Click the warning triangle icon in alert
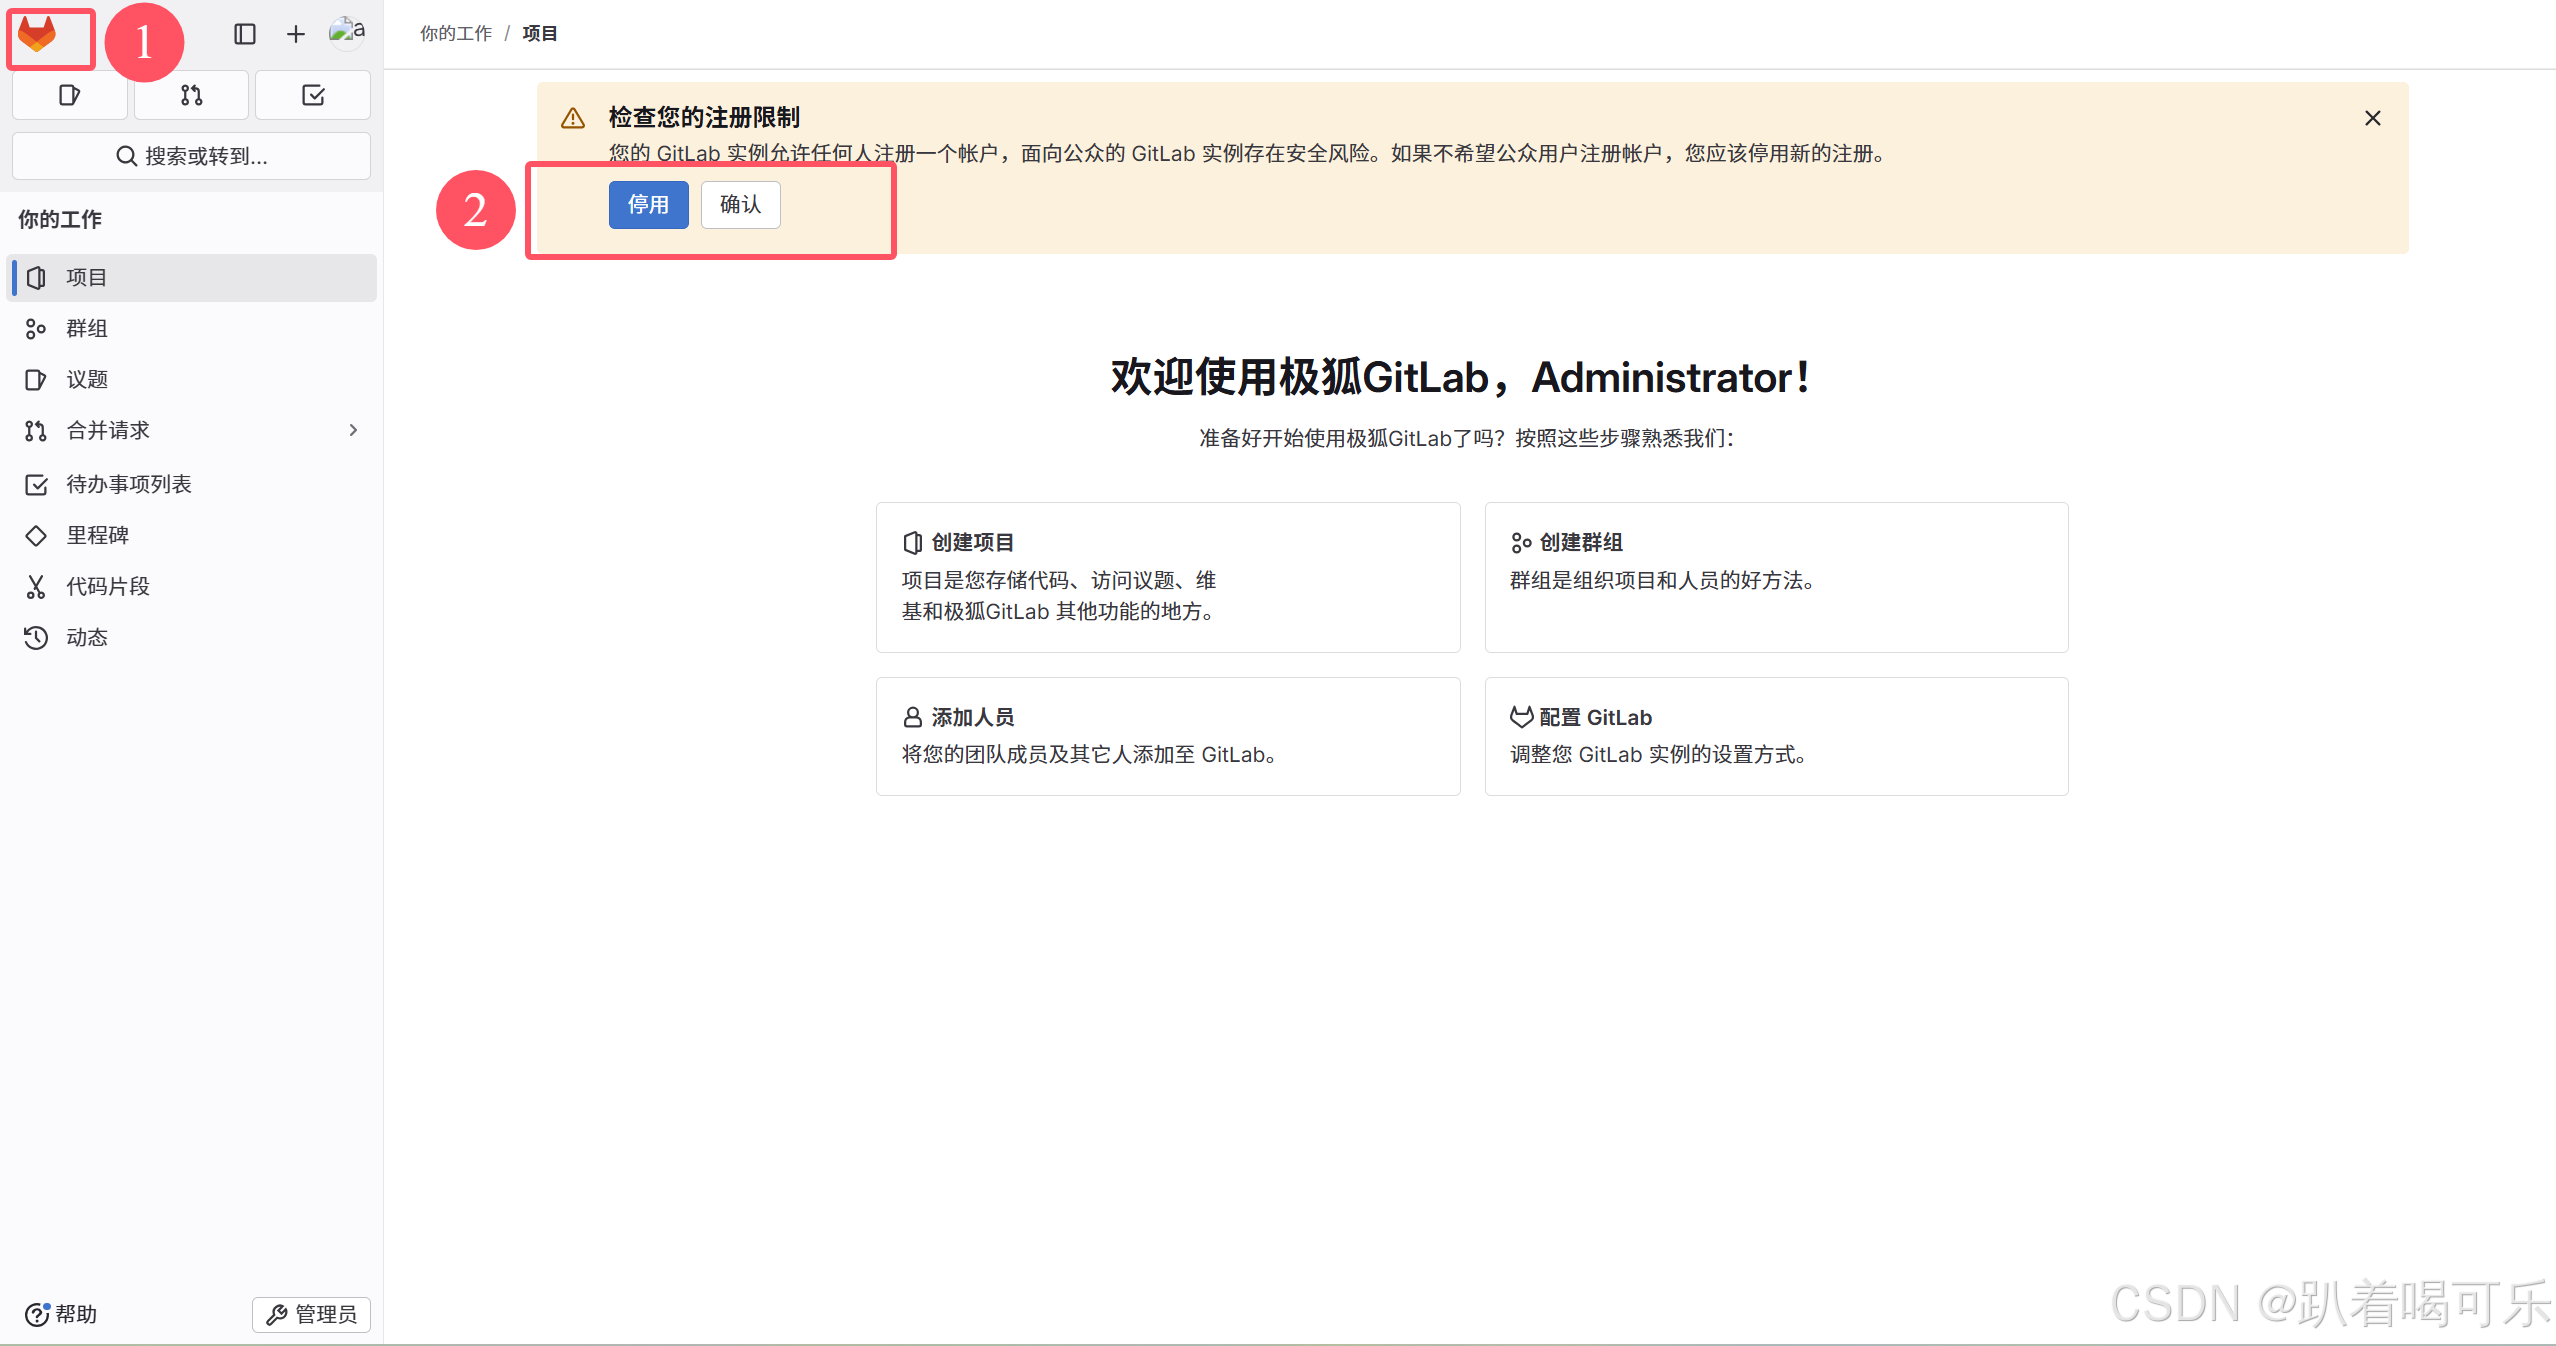This screenshot has width=2556, height=1346. point(573,118)
